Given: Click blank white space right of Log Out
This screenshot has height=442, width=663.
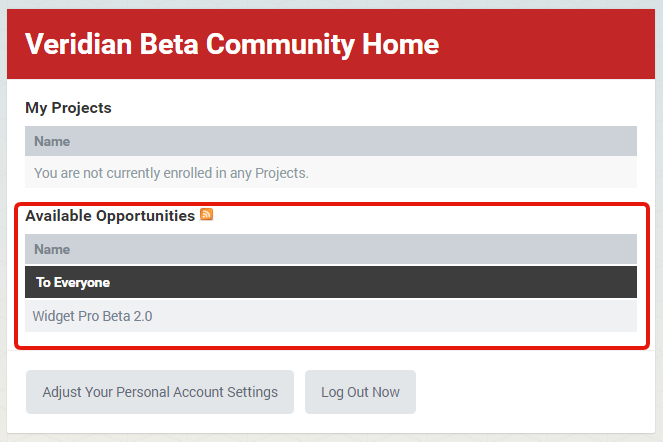Looking at the screenshot, I should tap(533, 392).
